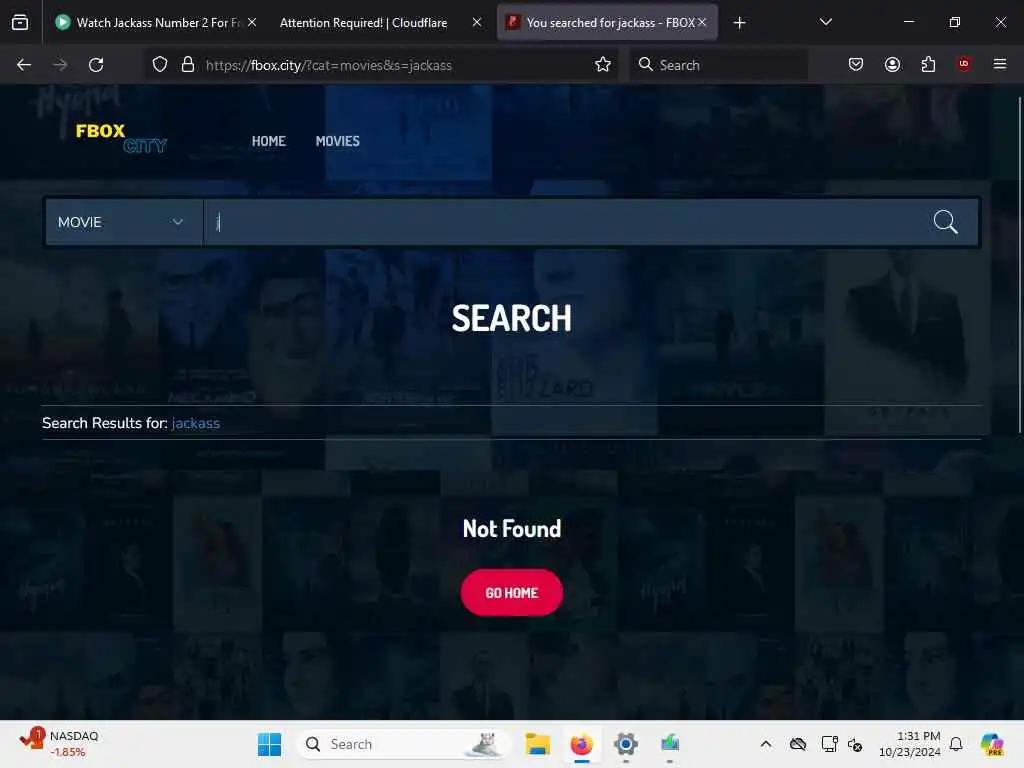This screenshot has width=1024, height=768.
Task: Open a new browser tab
Action: 739,23
